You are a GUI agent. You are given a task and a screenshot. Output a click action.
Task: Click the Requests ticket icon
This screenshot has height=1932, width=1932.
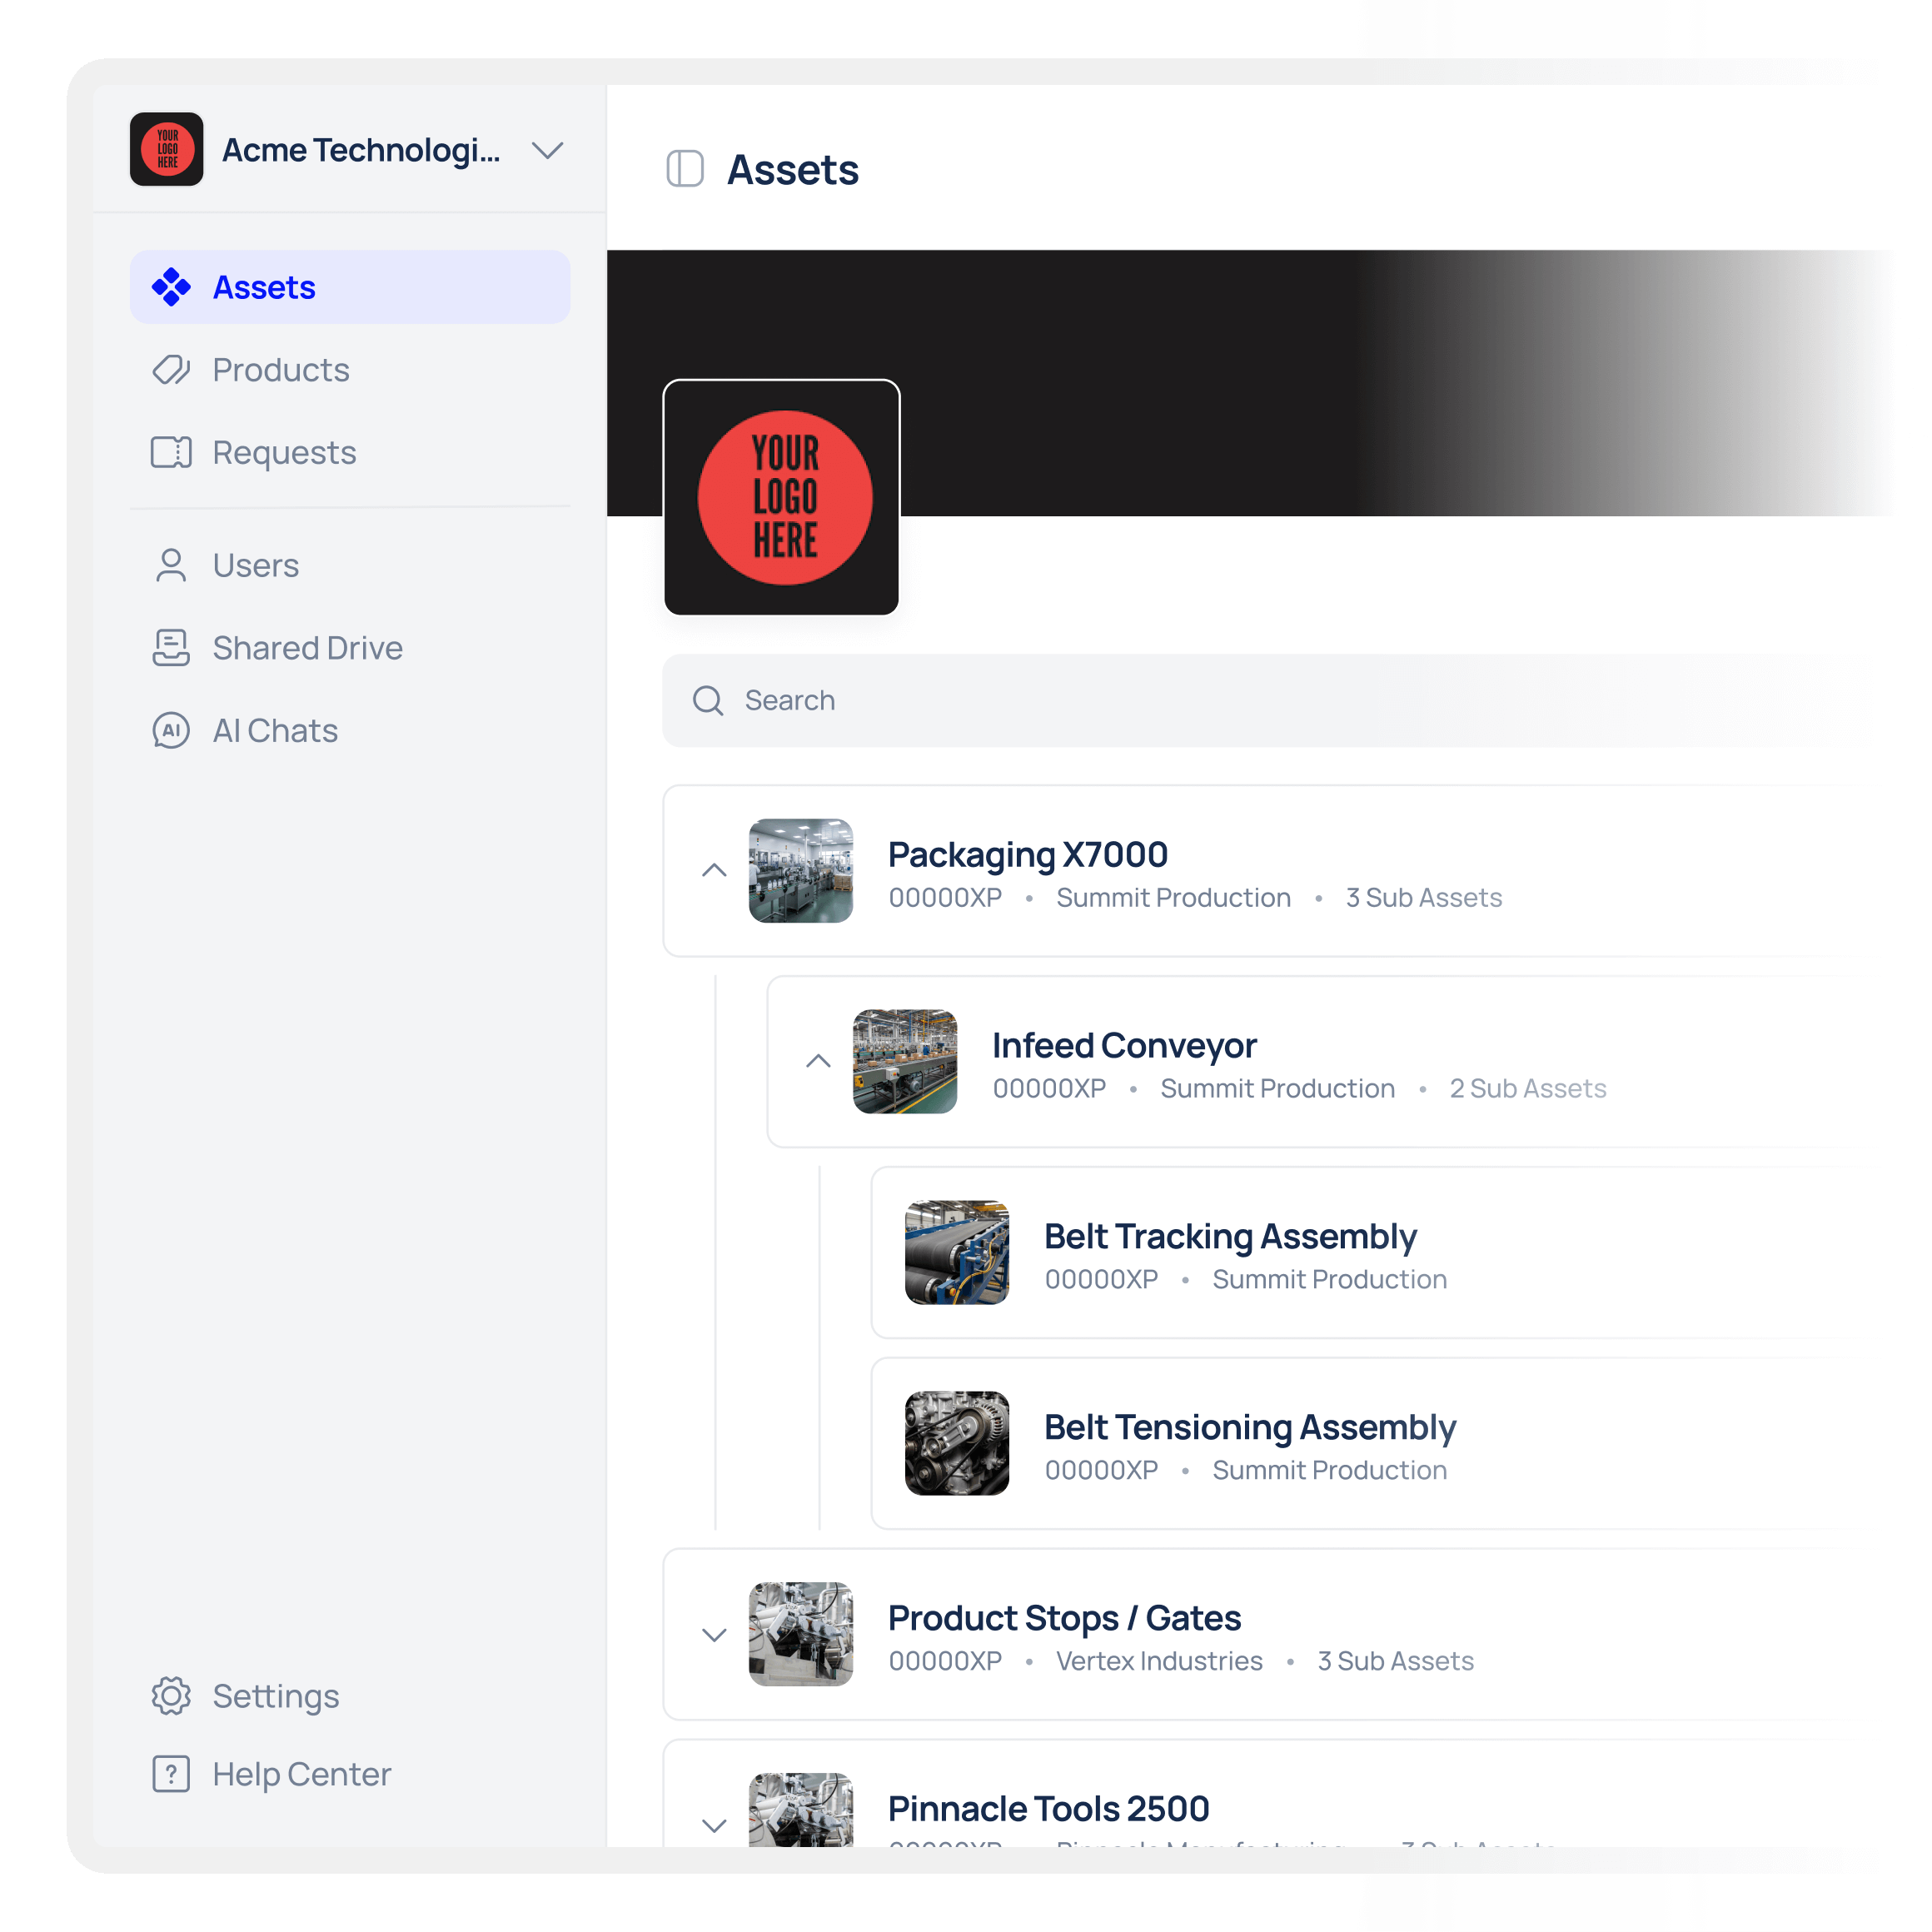pyautogui.click(x=171, y=453)
